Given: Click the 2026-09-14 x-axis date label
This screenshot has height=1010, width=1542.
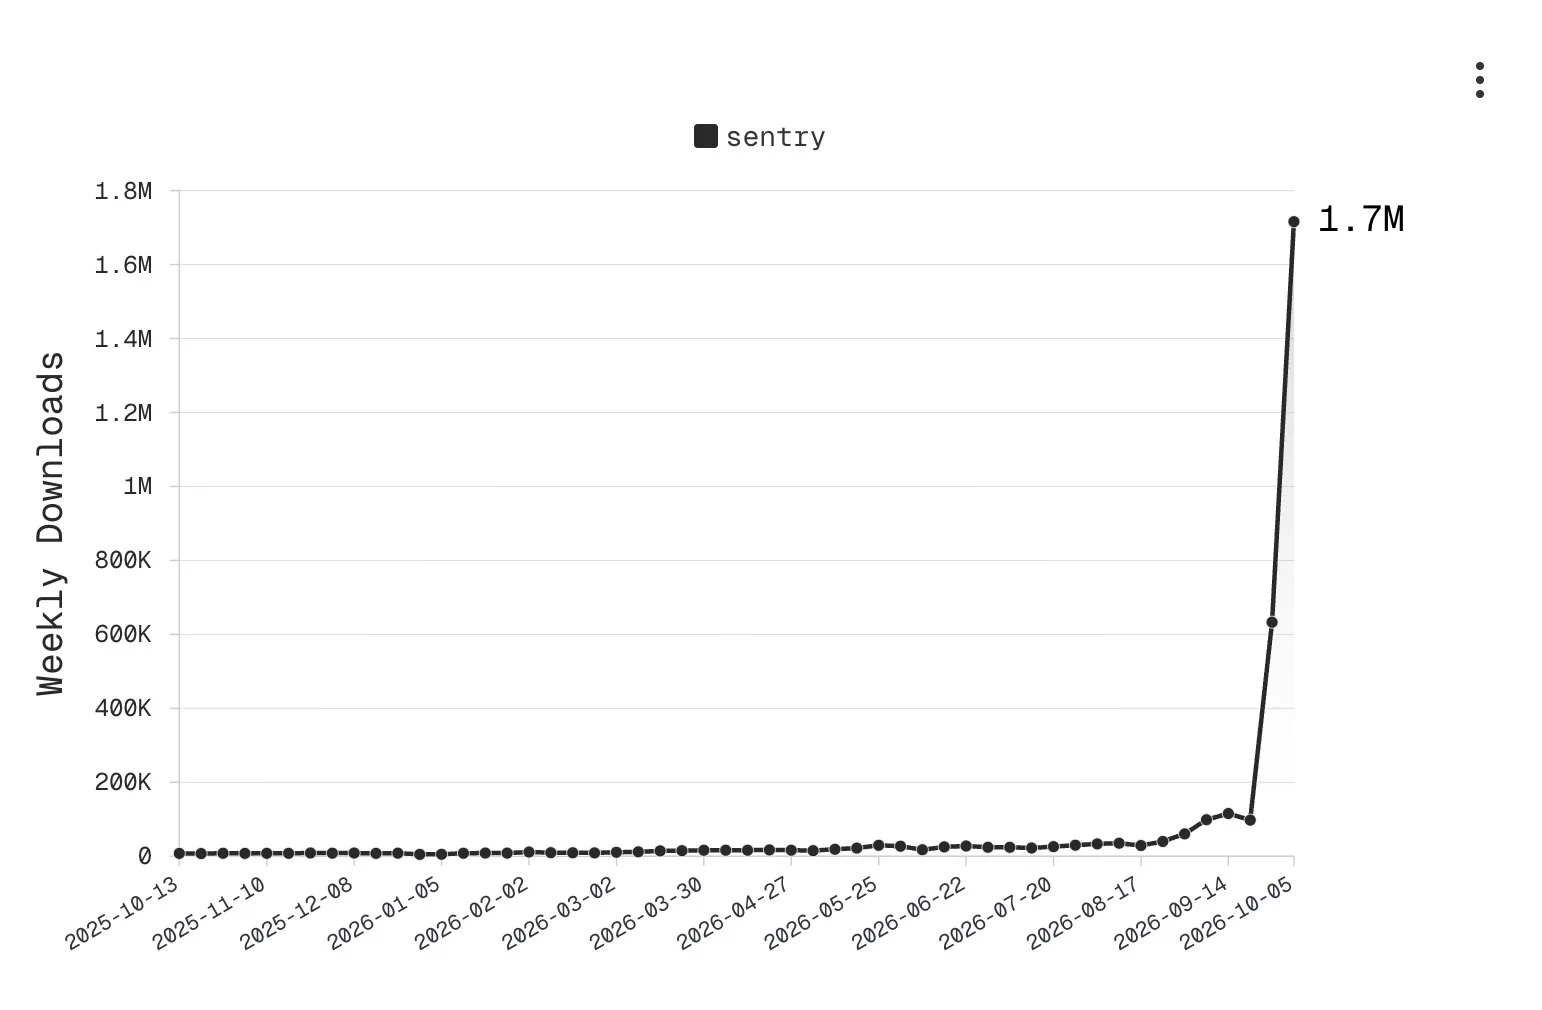Looking at the screenshot, I should point(1171,912).
